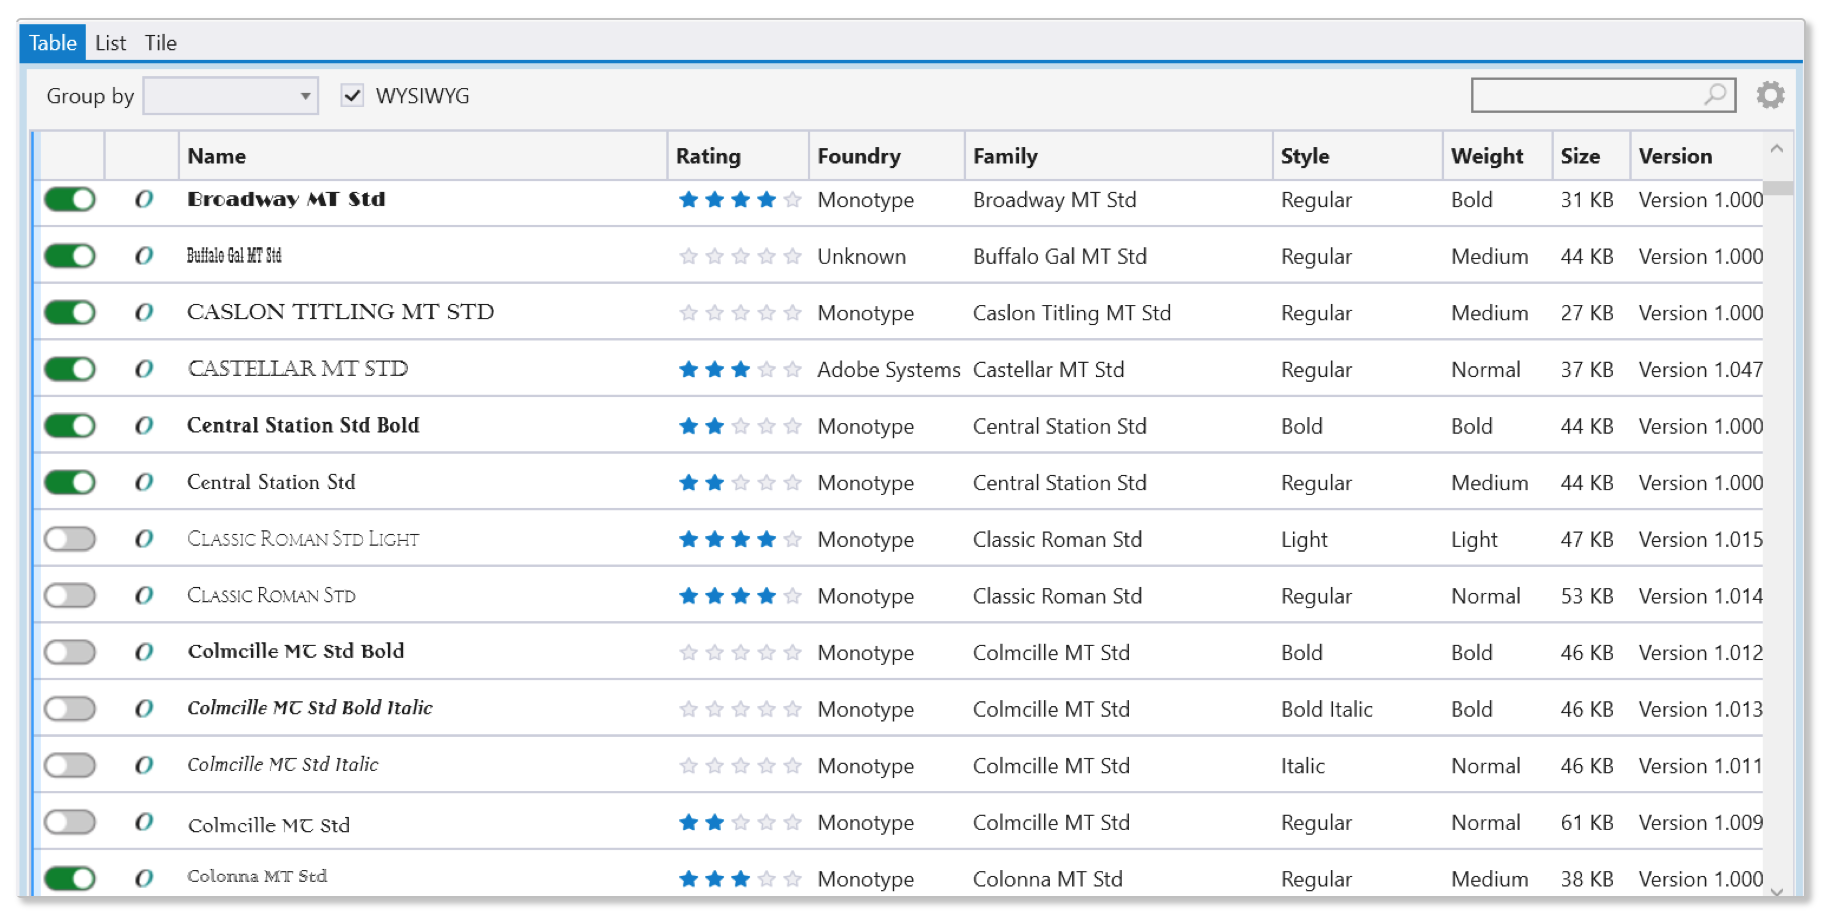This screenshot has height=920, width=1824.
Task: Sort by the Version column header
Action: pyautogui.click(x=1697, y=156)
